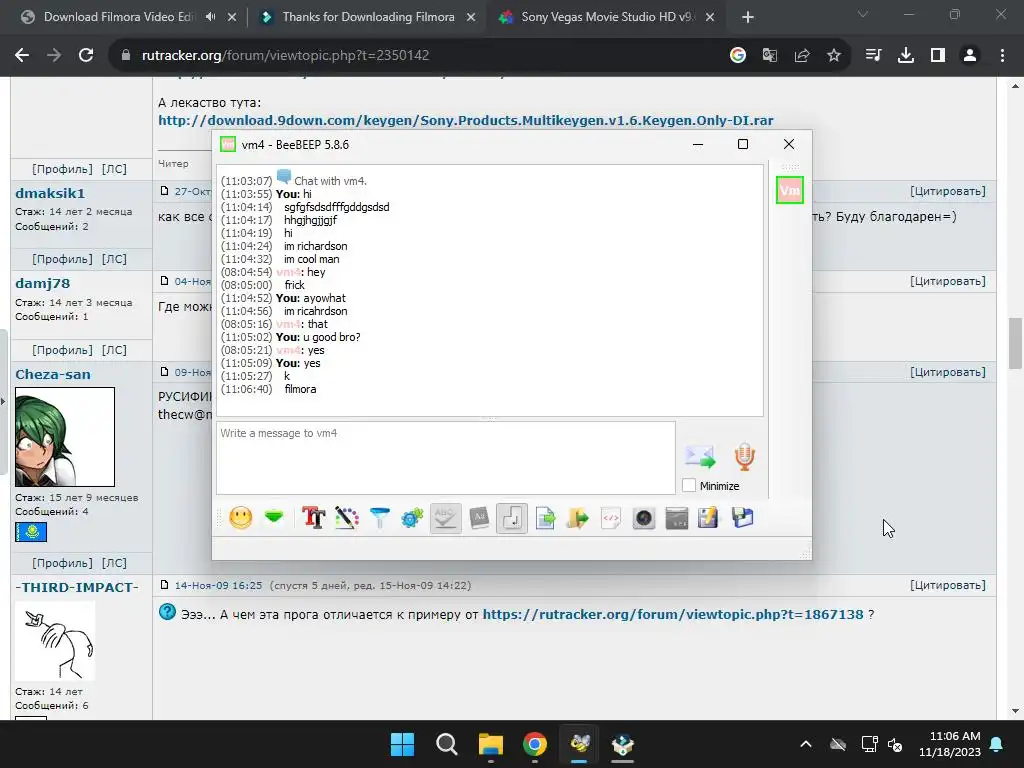Open the clock showing 11:06 AM
Image resolution: width=1024 pixels, height=768 pixels.
point(950,744)
